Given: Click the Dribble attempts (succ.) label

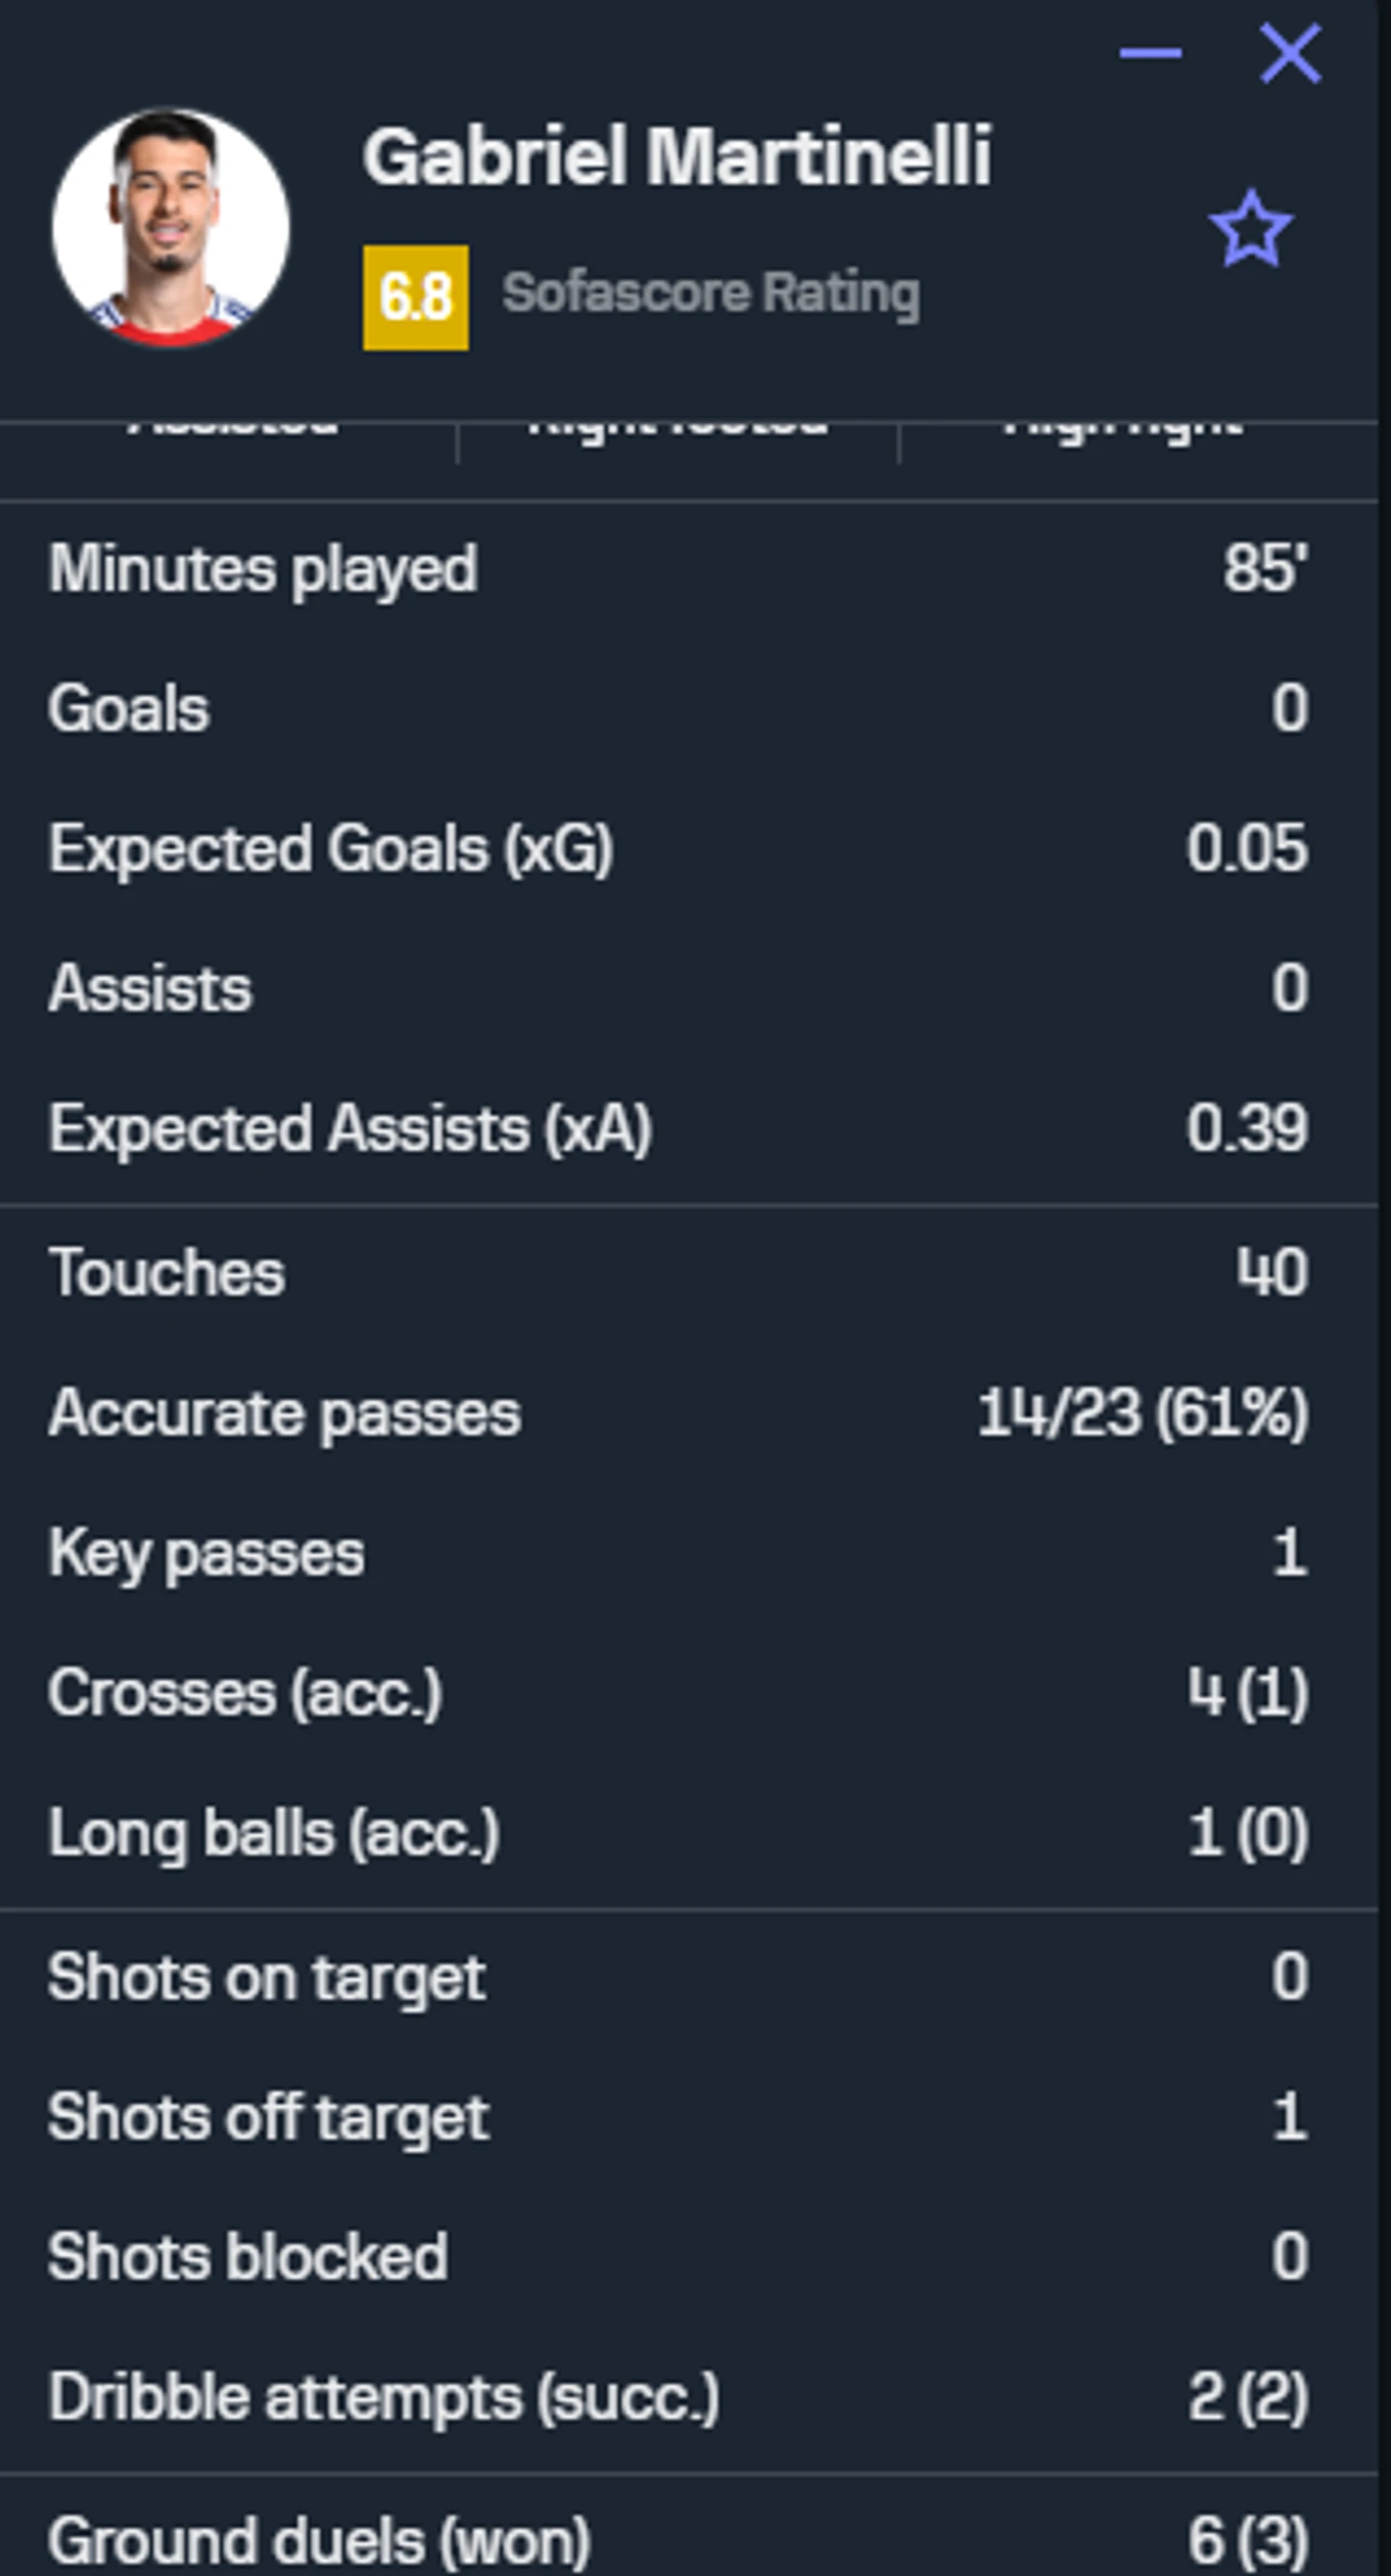Looking at the screenshot, I should coord(384,2397).
